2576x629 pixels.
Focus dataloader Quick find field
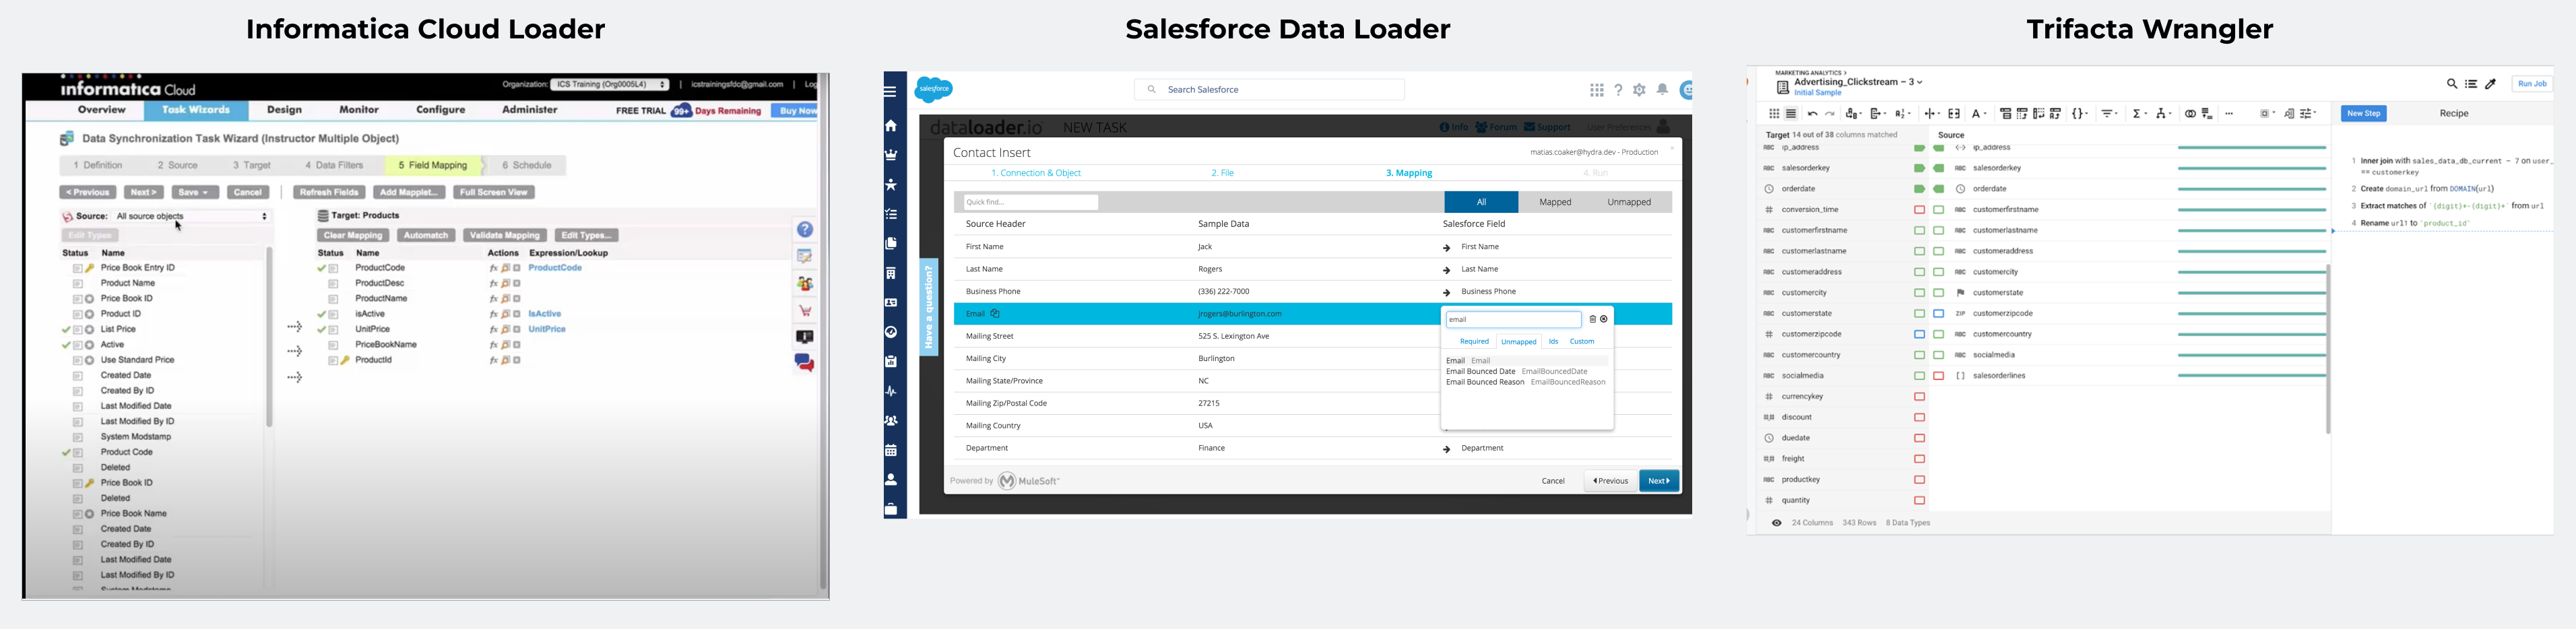click(x=1031, y=202)
